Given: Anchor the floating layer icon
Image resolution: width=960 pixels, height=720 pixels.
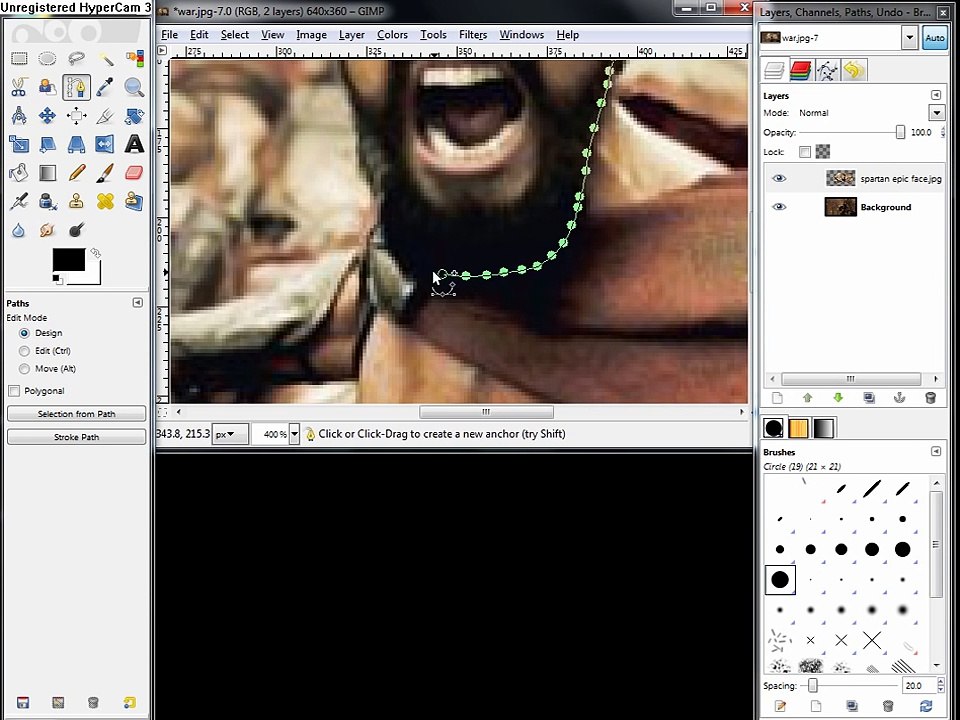Looking at the screenshot, I should 899,398.
